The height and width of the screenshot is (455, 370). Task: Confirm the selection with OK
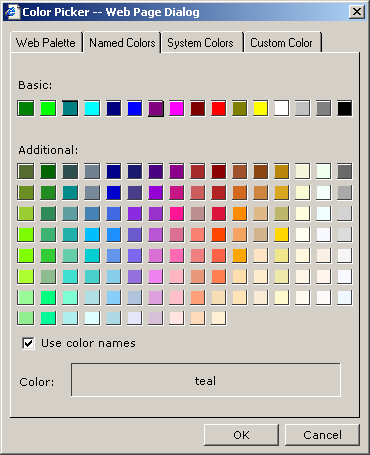coord(241,435)
